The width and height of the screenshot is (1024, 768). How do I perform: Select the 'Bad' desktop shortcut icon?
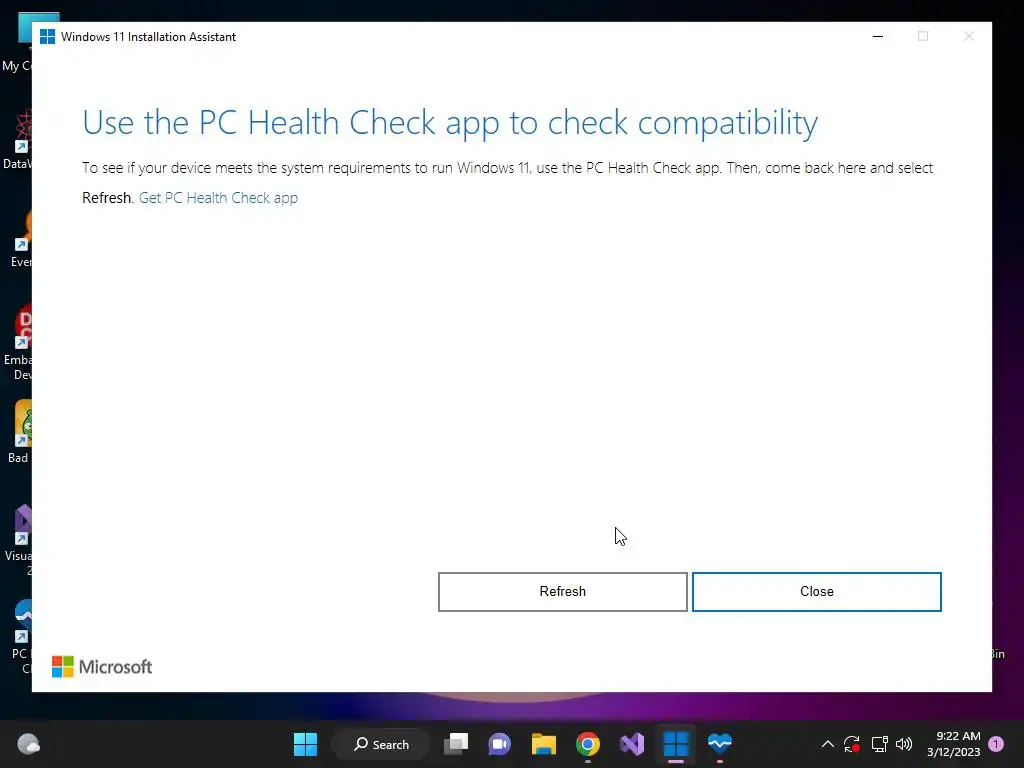[x=21, y=431]
